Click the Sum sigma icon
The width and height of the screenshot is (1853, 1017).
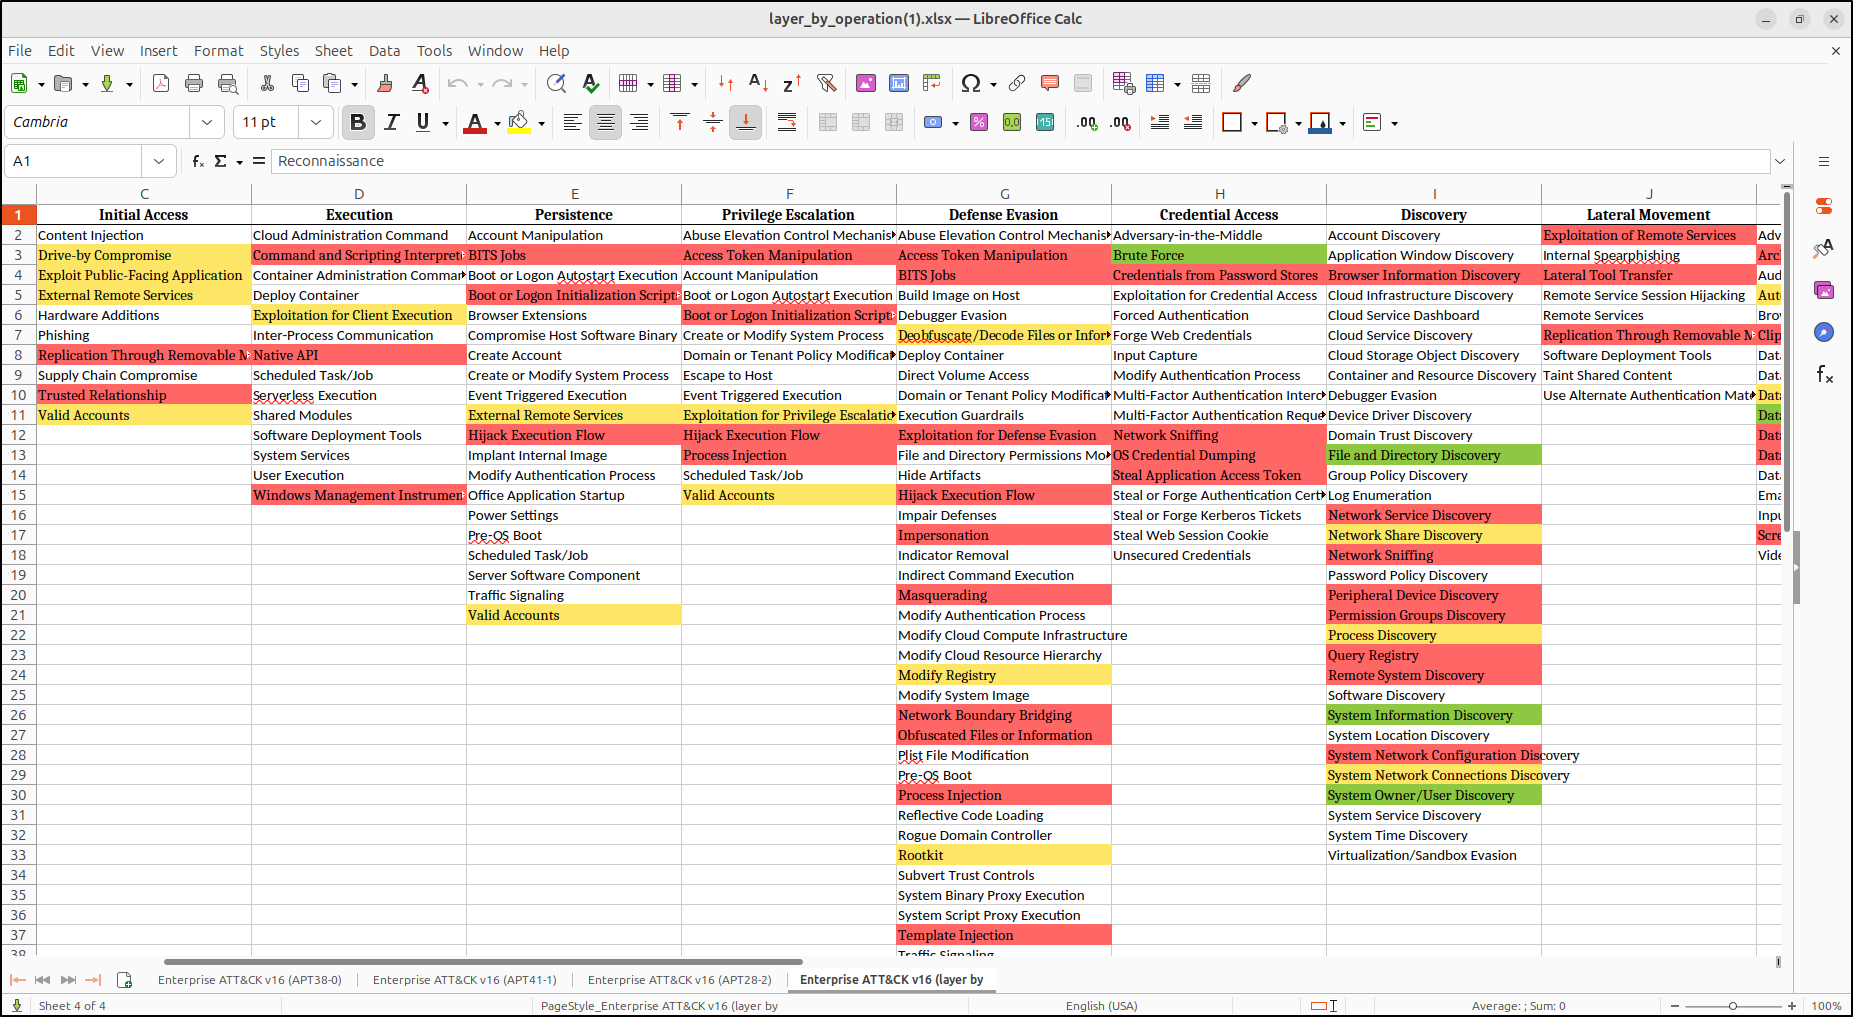(x=220, y=161)
